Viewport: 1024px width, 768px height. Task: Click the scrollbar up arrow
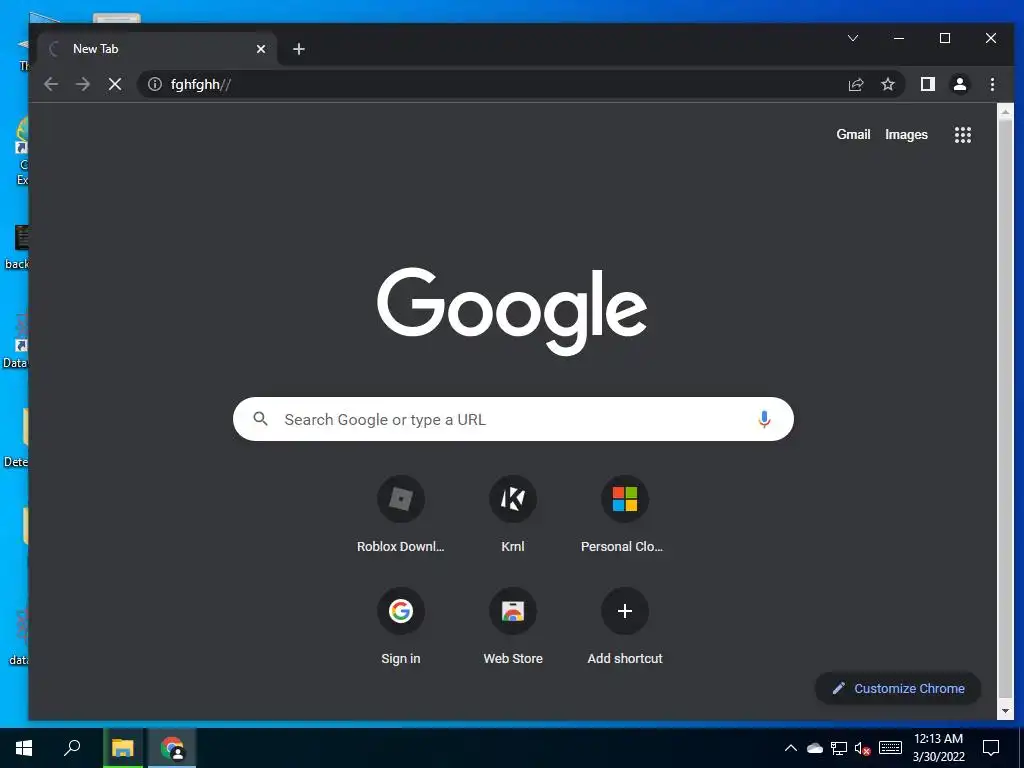1006,112
